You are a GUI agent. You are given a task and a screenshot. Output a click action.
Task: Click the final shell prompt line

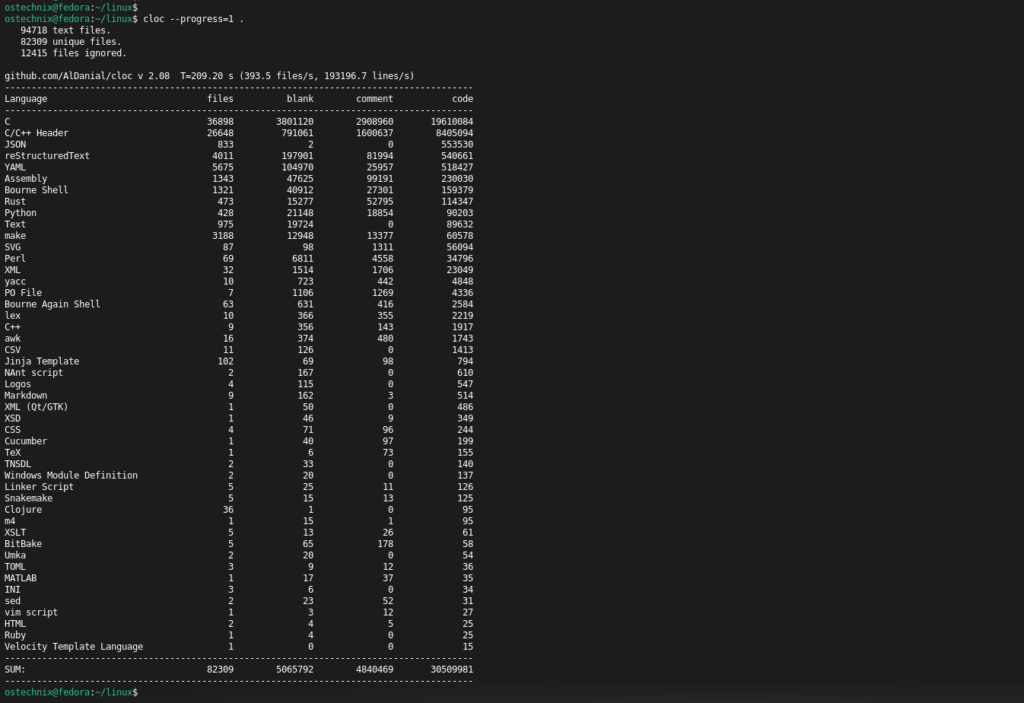coord(71,692)
